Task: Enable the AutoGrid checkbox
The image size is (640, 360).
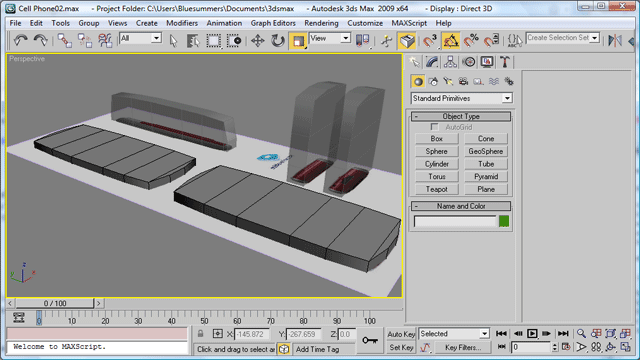Action: (x=434, y=127)
